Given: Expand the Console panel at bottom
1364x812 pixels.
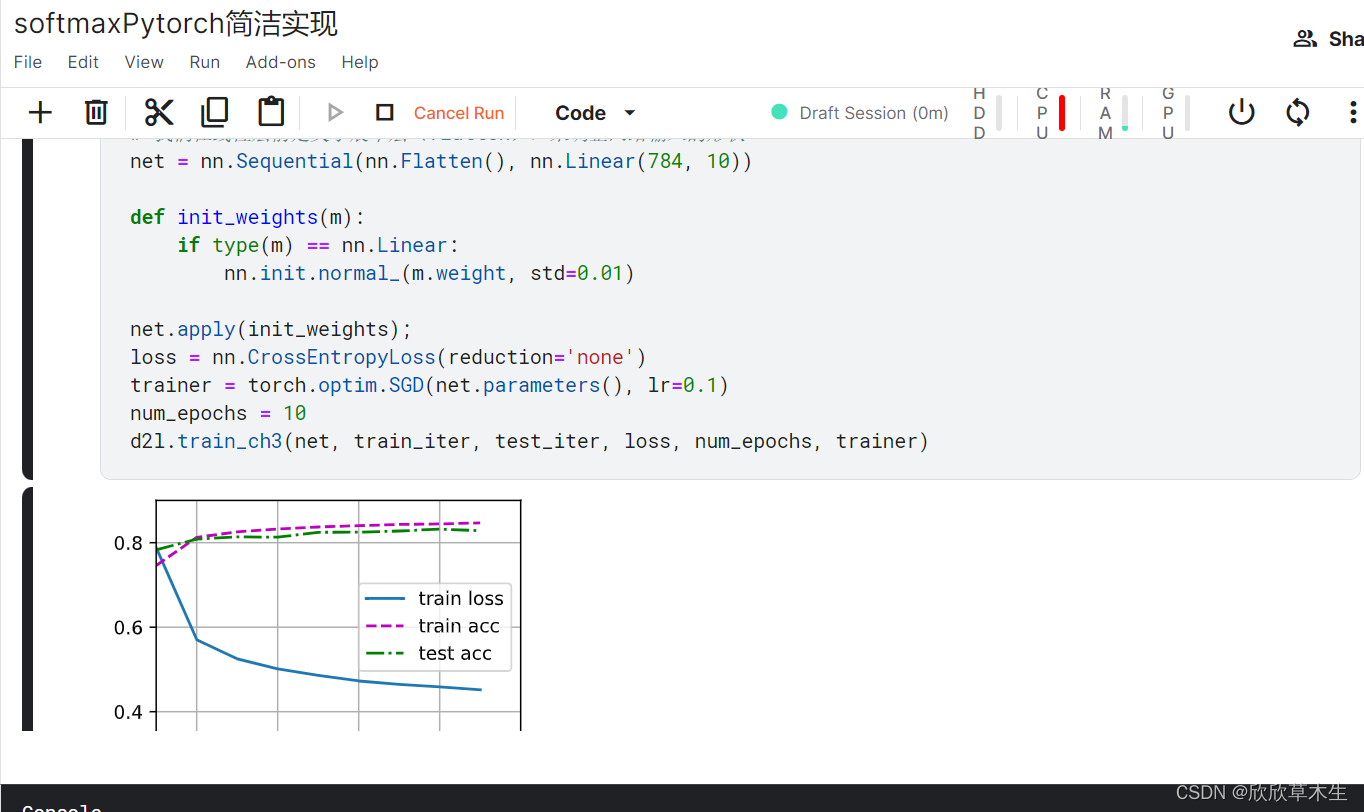Looking at the screenshot, I should 62,806.
